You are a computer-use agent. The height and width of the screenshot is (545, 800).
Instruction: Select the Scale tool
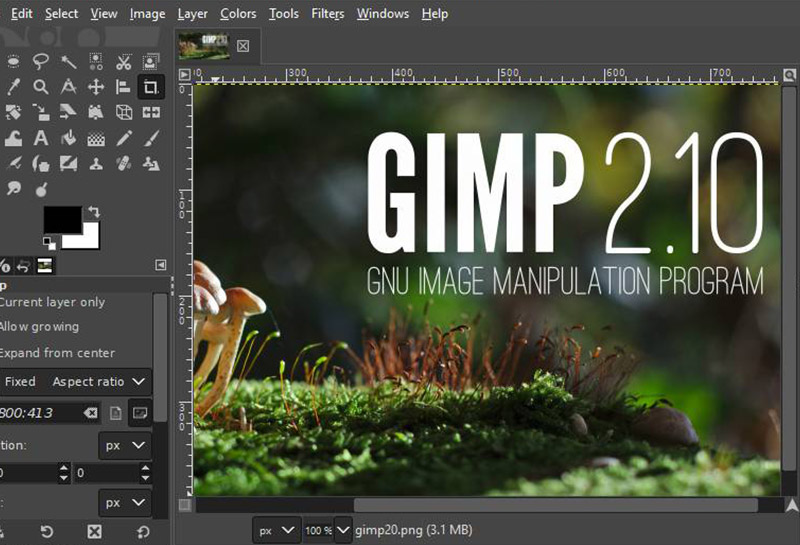pyautogui.click(x=41, y=112)
